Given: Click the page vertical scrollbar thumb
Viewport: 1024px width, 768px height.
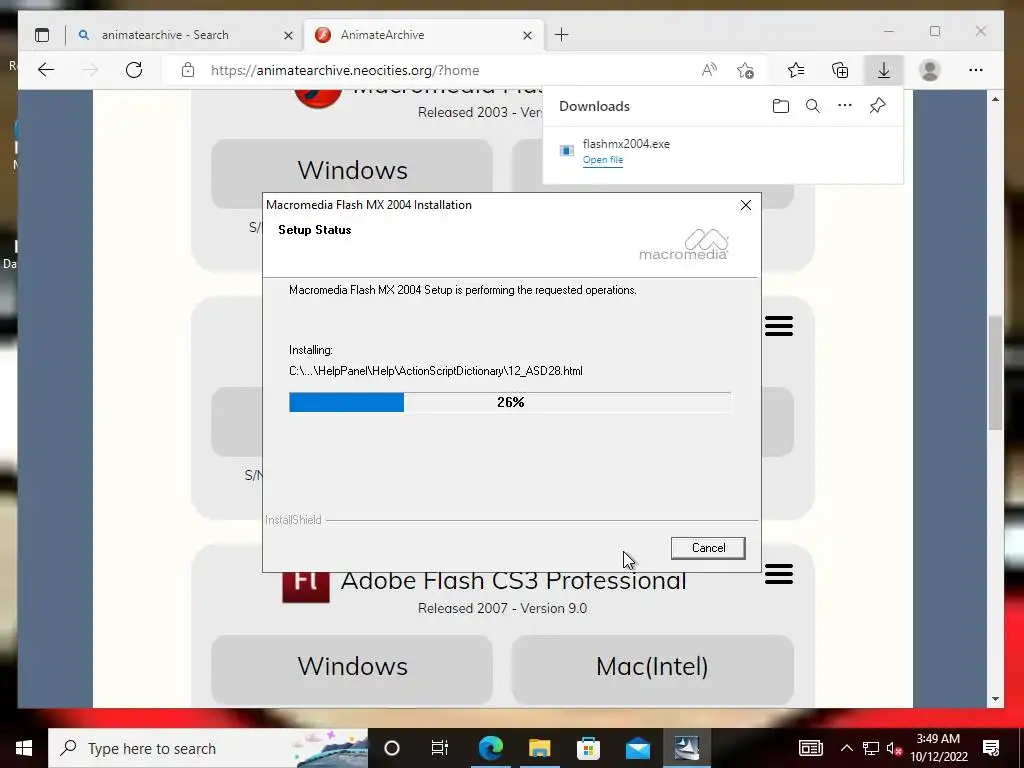Looking at the screenshot, I should coord(995,373).
